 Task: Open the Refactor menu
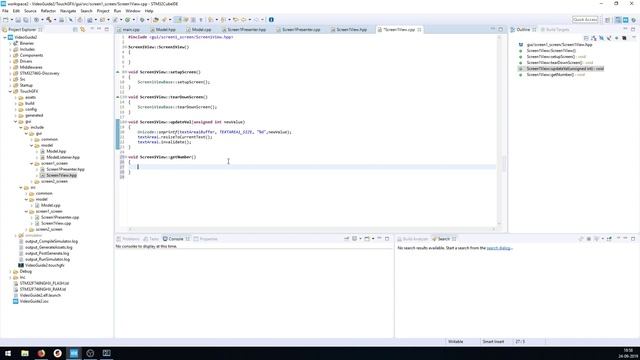click(x=48, y=11)
